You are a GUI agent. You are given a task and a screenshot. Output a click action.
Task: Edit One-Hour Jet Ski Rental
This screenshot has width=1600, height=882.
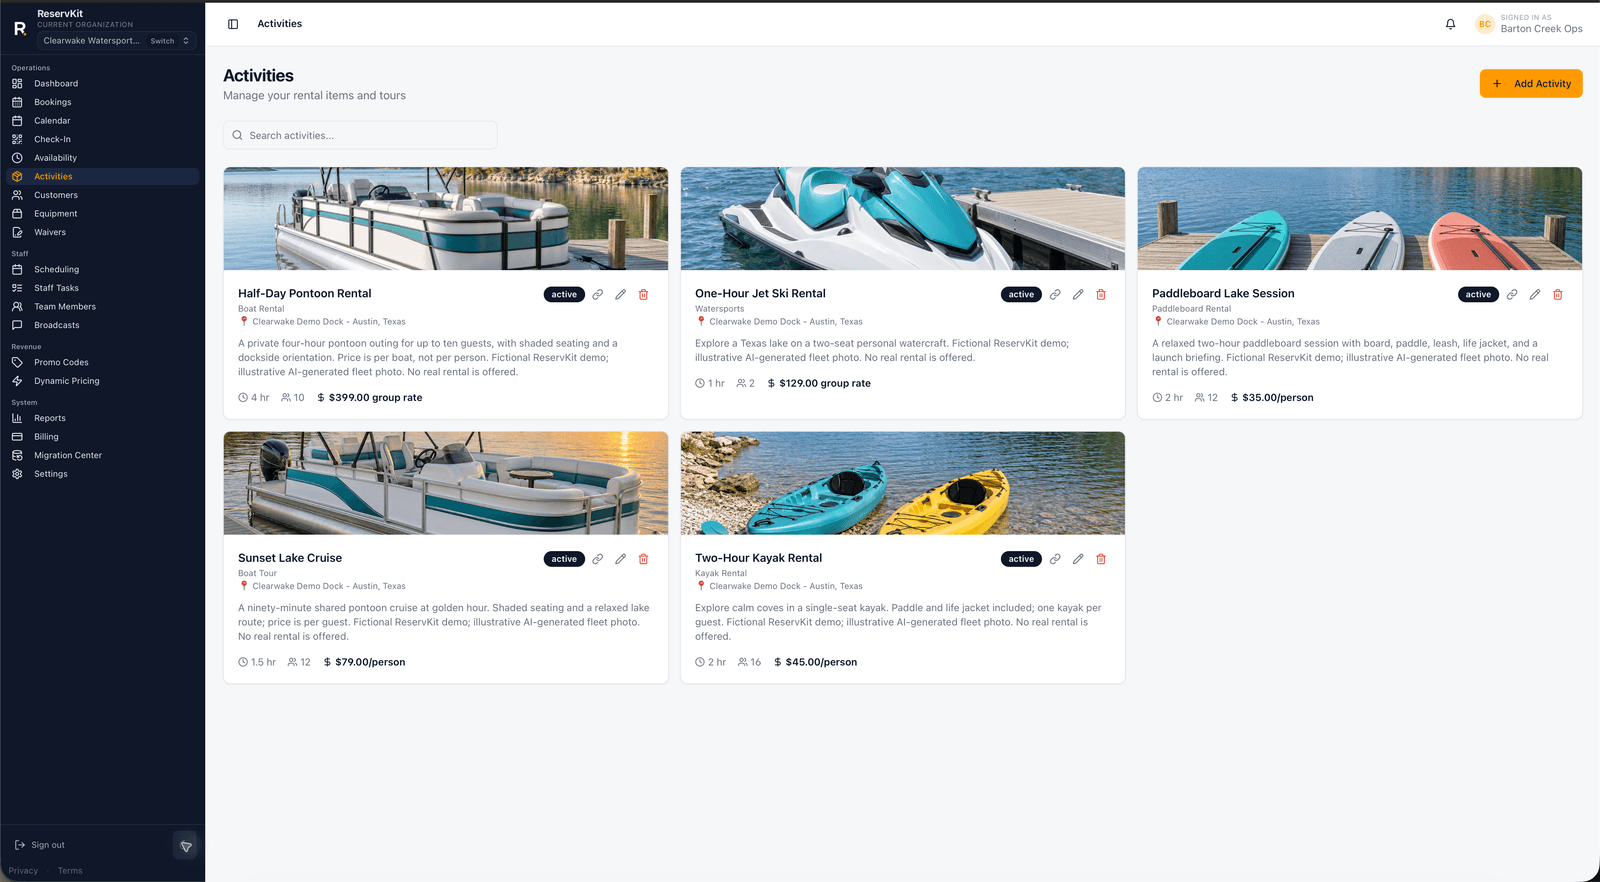[x=1078, y=295]
